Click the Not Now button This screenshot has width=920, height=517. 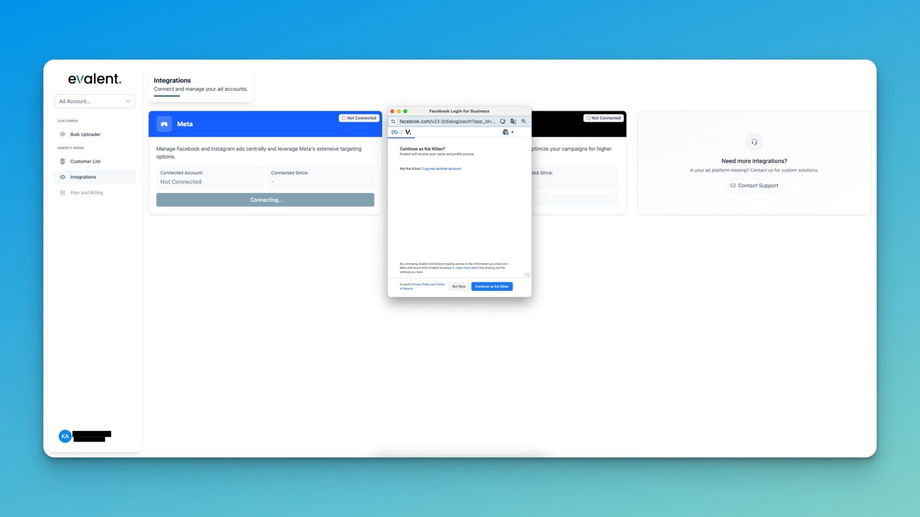459,286
